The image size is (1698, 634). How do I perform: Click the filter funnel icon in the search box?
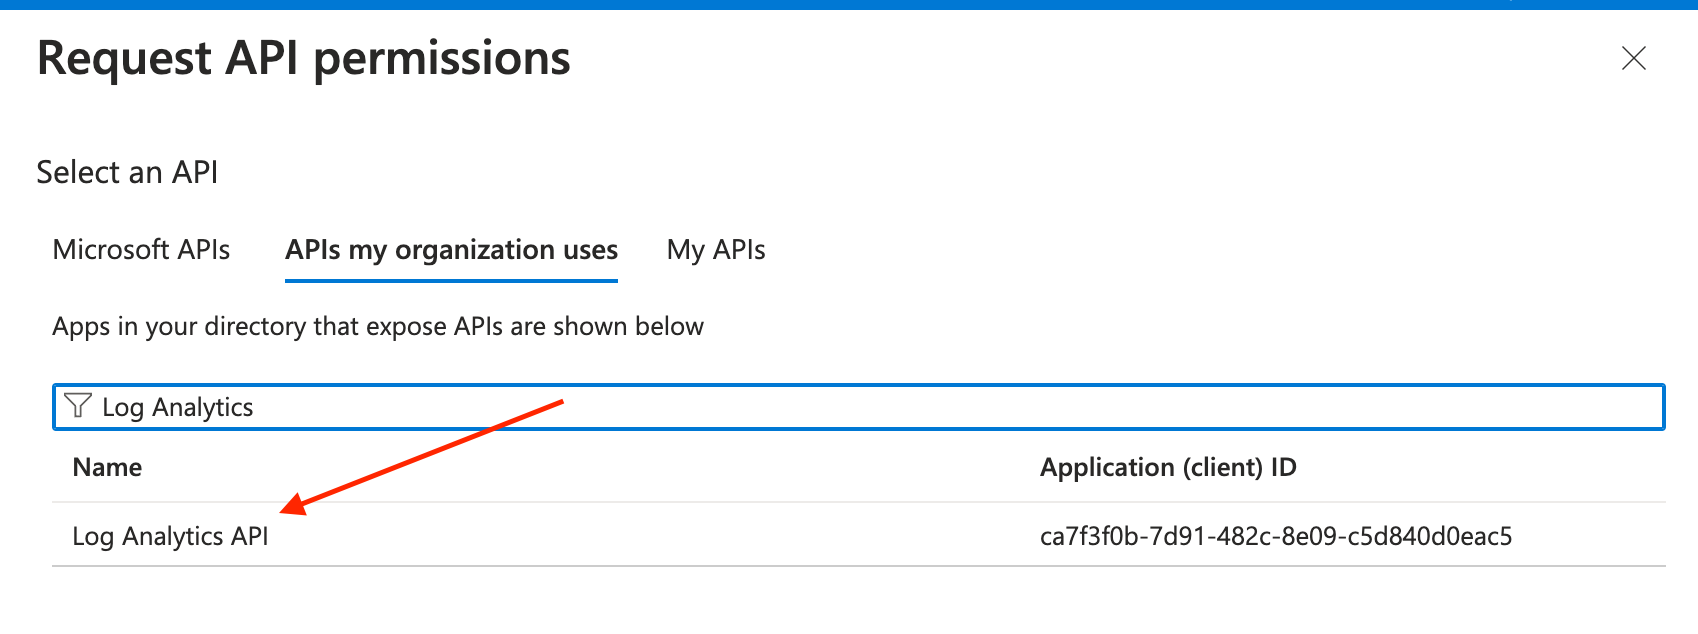(78, 406)
